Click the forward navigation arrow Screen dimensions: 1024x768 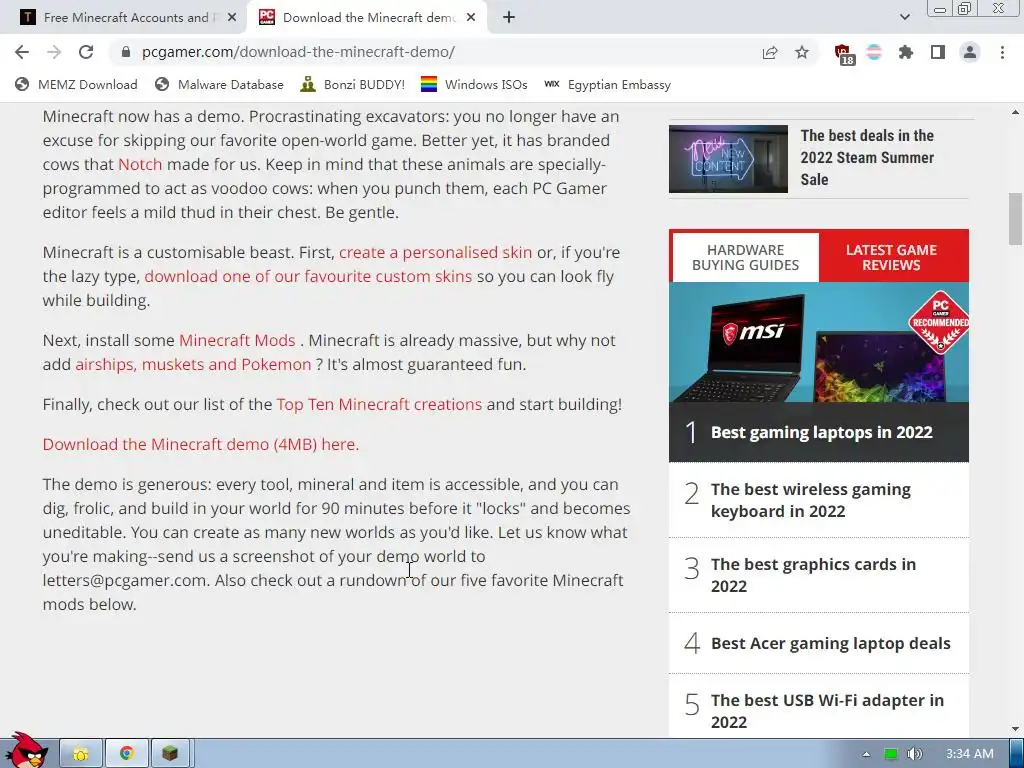coord(54,52)
